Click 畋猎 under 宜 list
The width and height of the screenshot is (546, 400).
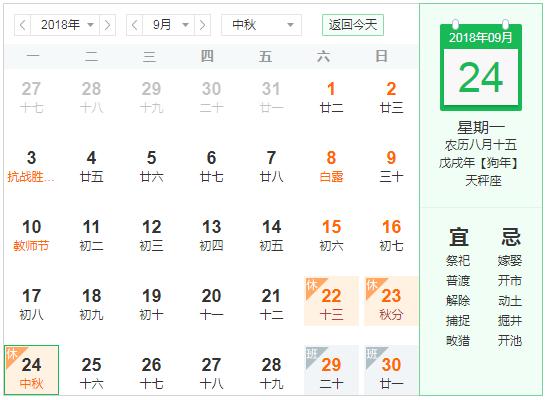point(458,340)
